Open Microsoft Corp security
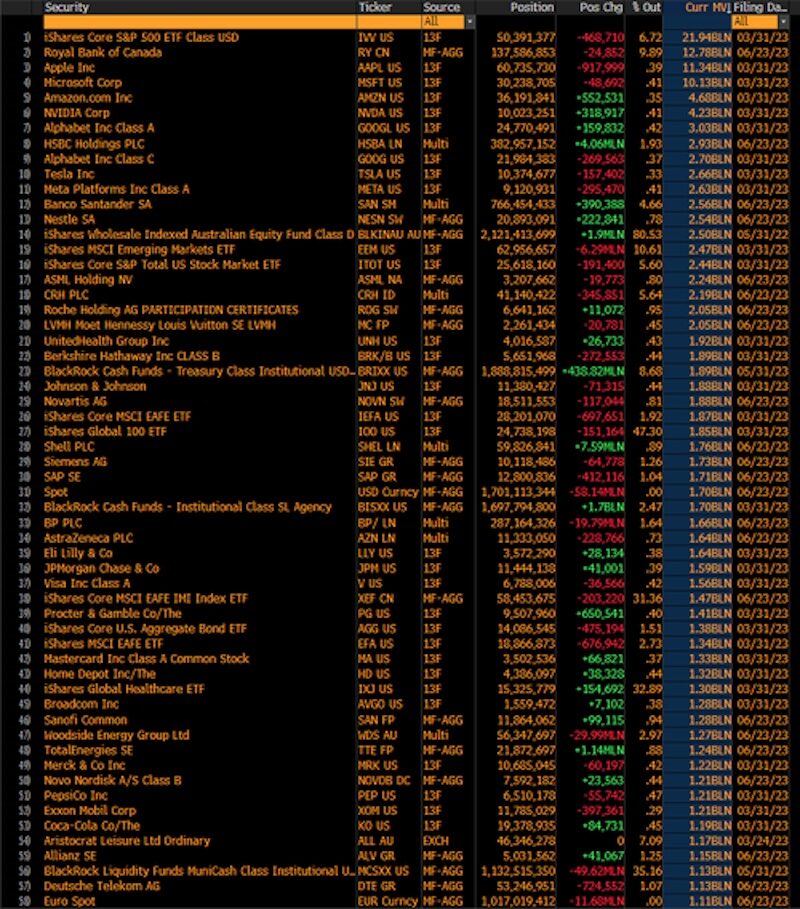The image size is (800, 909). [x=82, y=82]
